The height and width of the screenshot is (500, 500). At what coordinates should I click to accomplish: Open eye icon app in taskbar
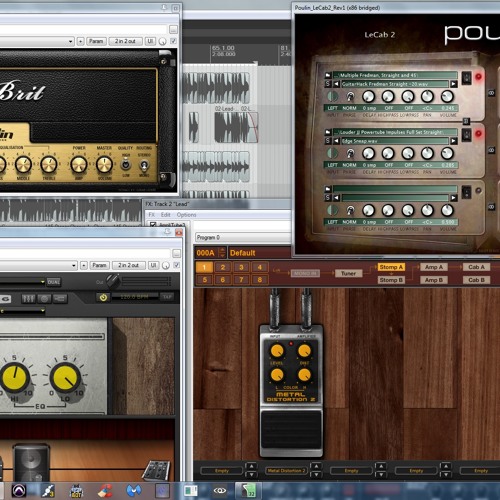click(x=220, y=490)
